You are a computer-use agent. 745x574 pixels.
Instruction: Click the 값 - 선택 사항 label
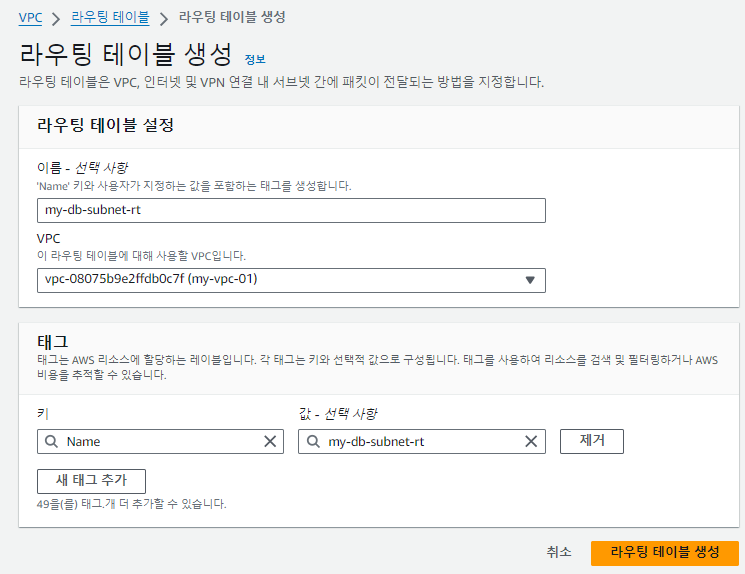tap(338, 414)
